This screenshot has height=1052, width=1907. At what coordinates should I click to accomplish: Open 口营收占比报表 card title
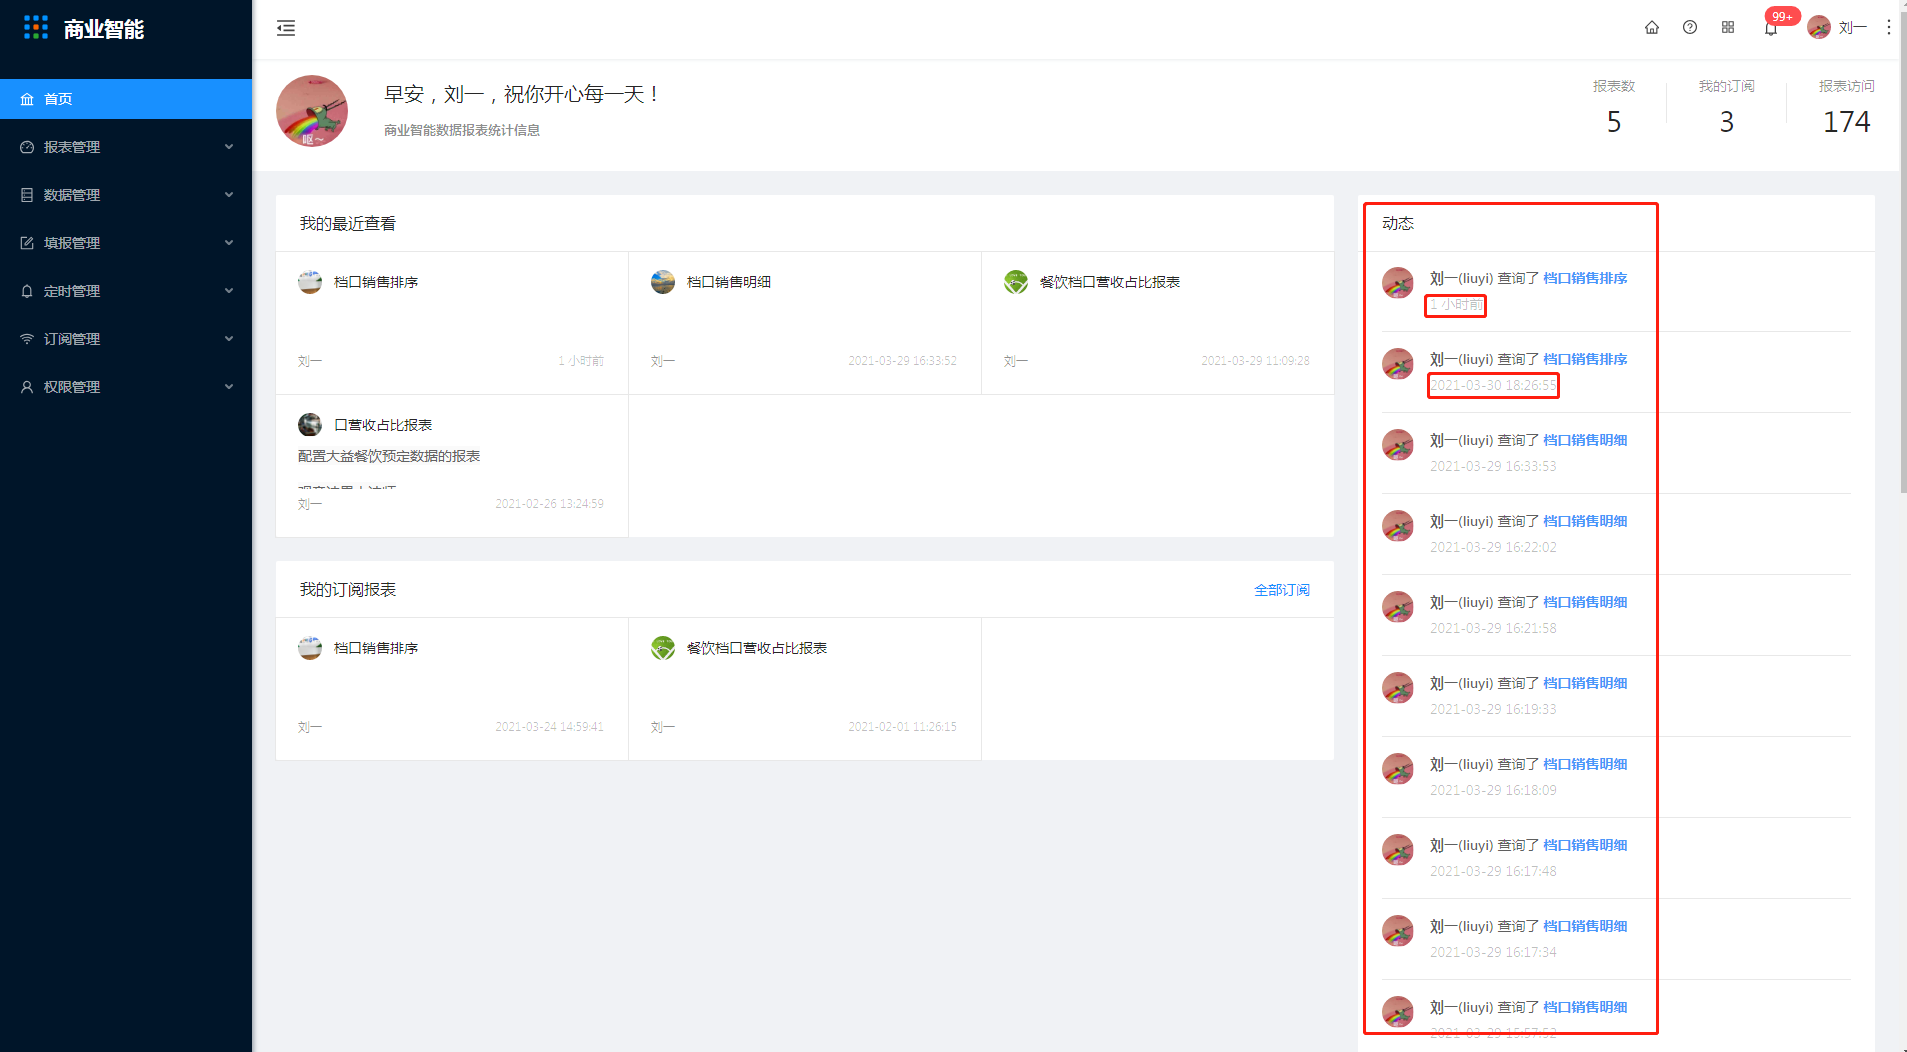[x=383, y=425]
